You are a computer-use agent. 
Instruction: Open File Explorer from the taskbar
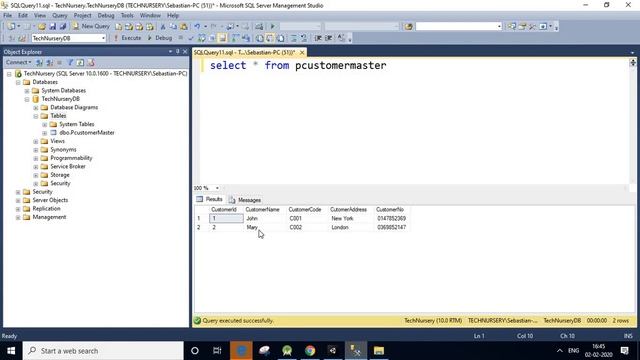(379, 351)
